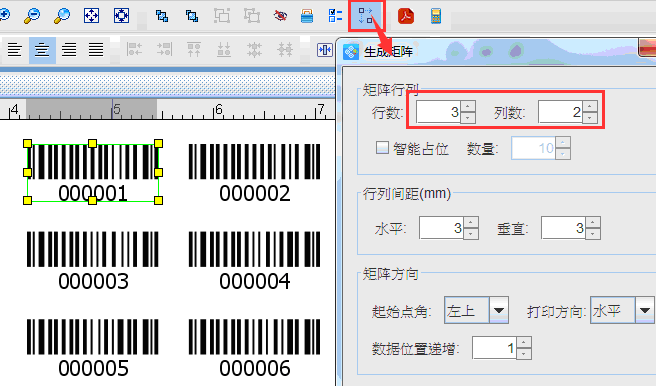Click the checklist properties icon
Image resolution: width=656 pixels, height=386 pixels.
[335, 16]
